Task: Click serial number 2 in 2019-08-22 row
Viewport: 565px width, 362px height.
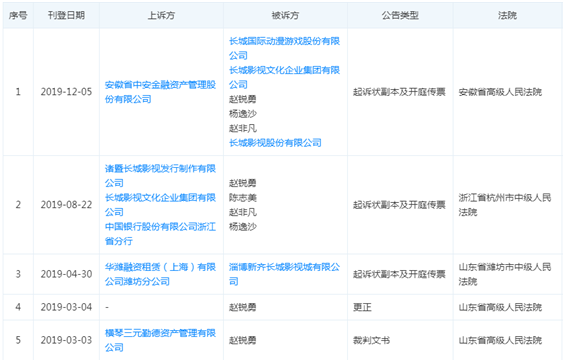Action: pyautogui.click(x=18, y=205)
